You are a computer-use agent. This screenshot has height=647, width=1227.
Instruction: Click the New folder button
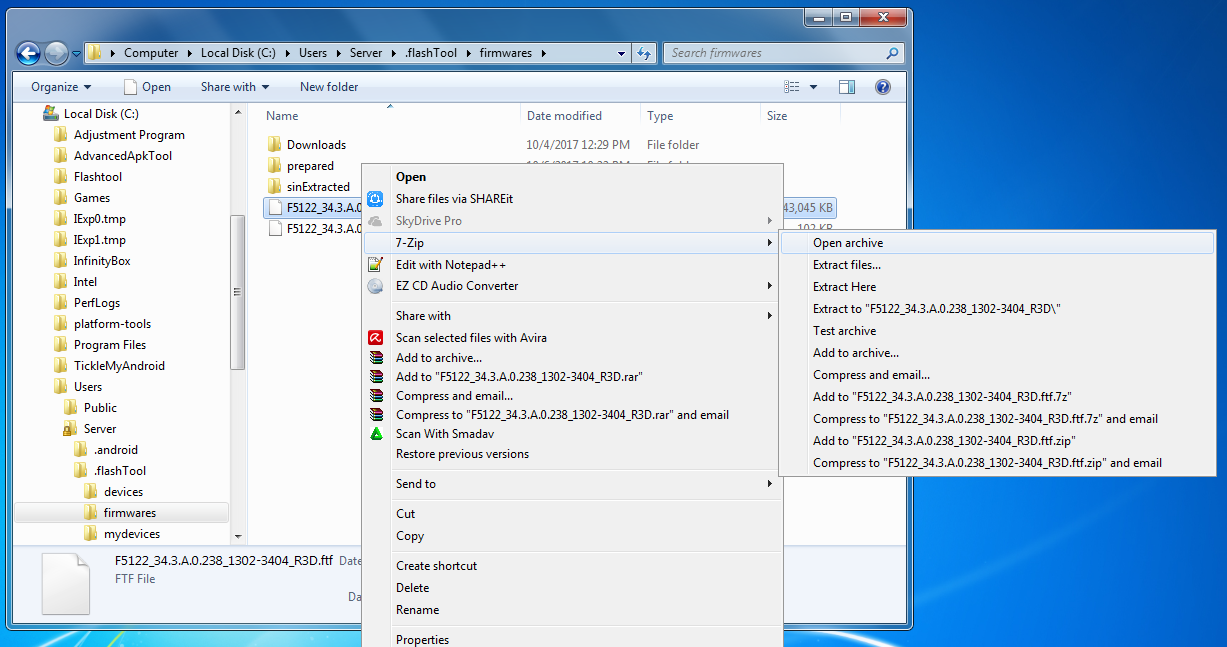pyautogui.click(x=329, y=87)
